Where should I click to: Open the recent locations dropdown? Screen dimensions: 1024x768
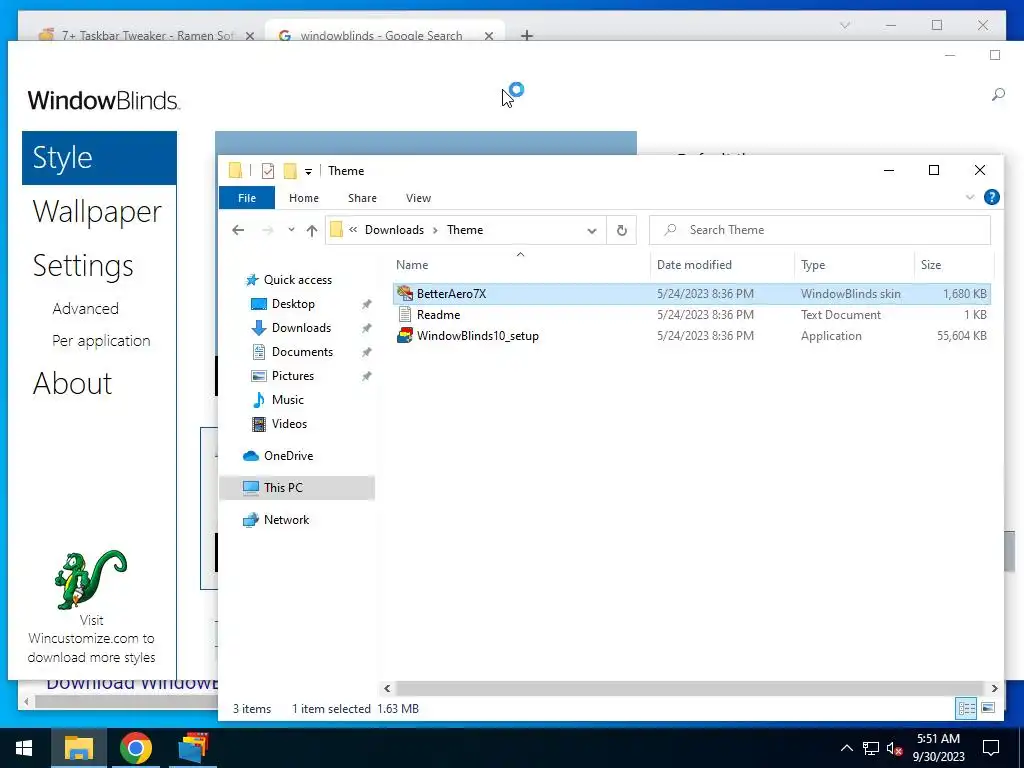click(291, 230)
